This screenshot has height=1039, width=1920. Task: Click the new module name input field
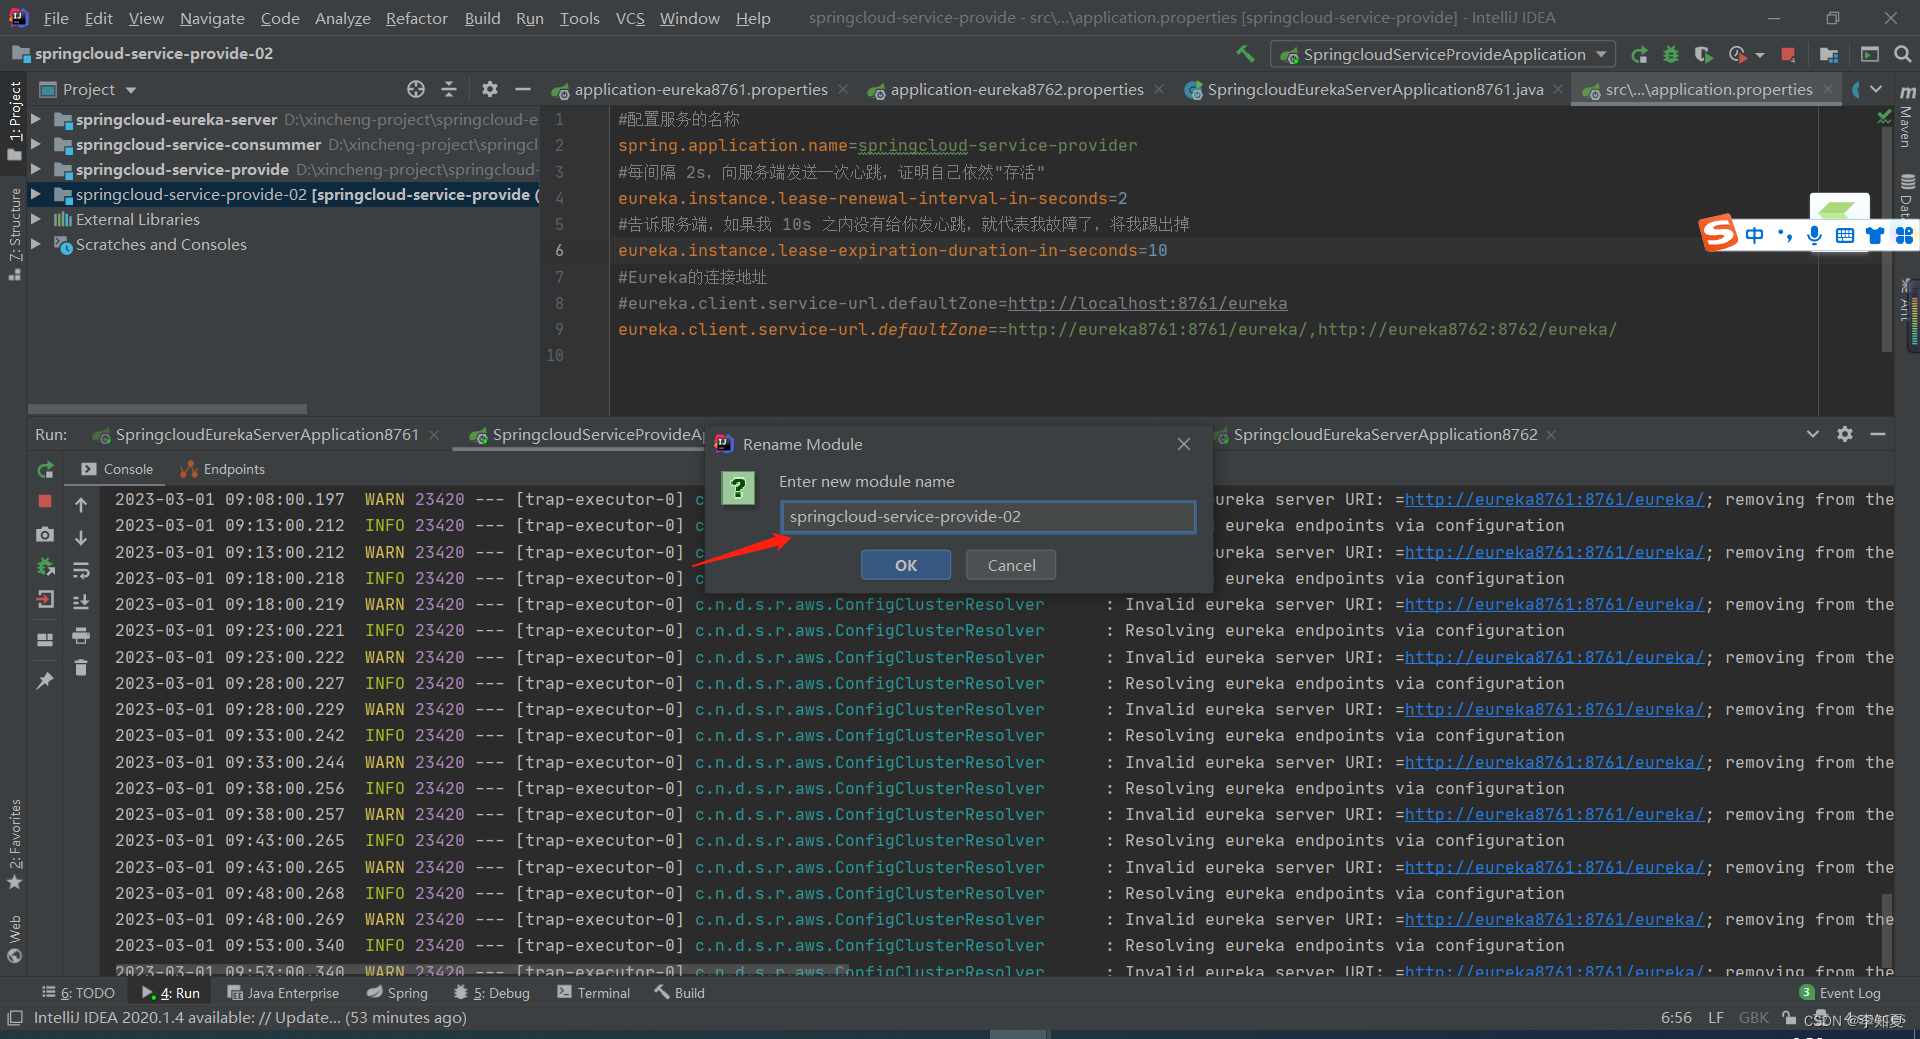pyautogui.click(x=987, y=517)
